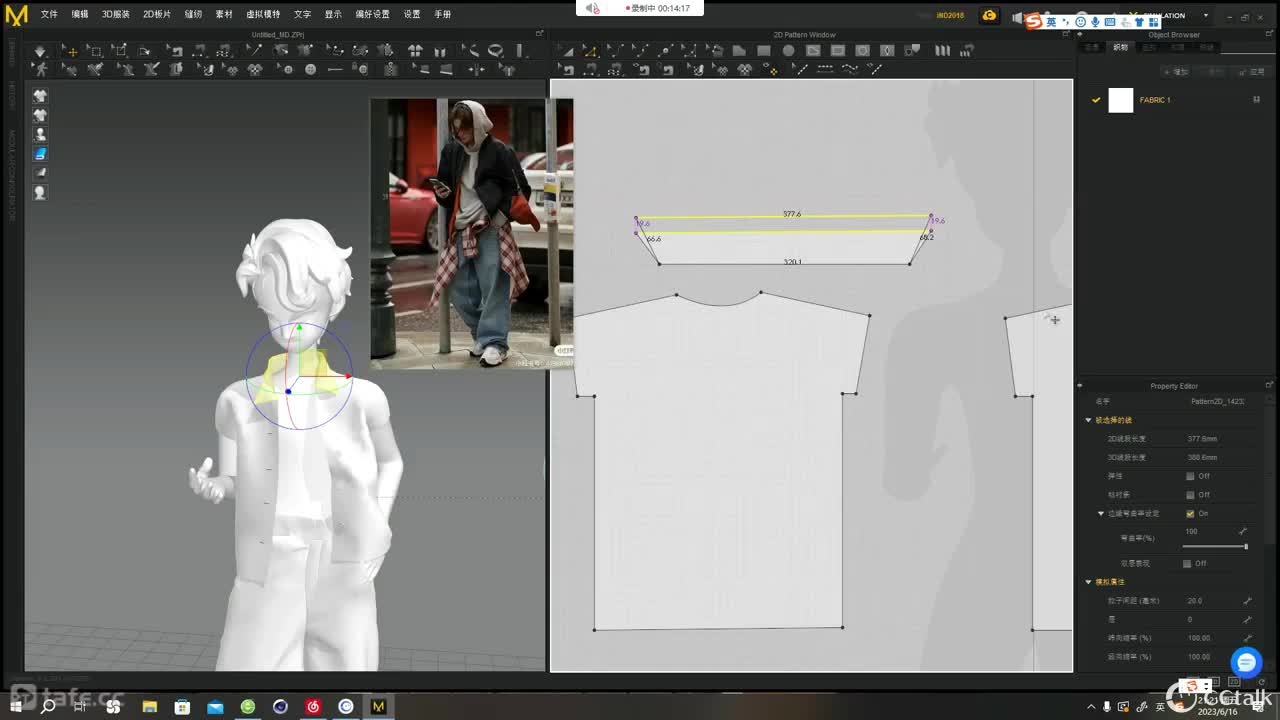Open the 缝纫 menu
This screenshot has height=720, width=1280.
tap(193, 14)
